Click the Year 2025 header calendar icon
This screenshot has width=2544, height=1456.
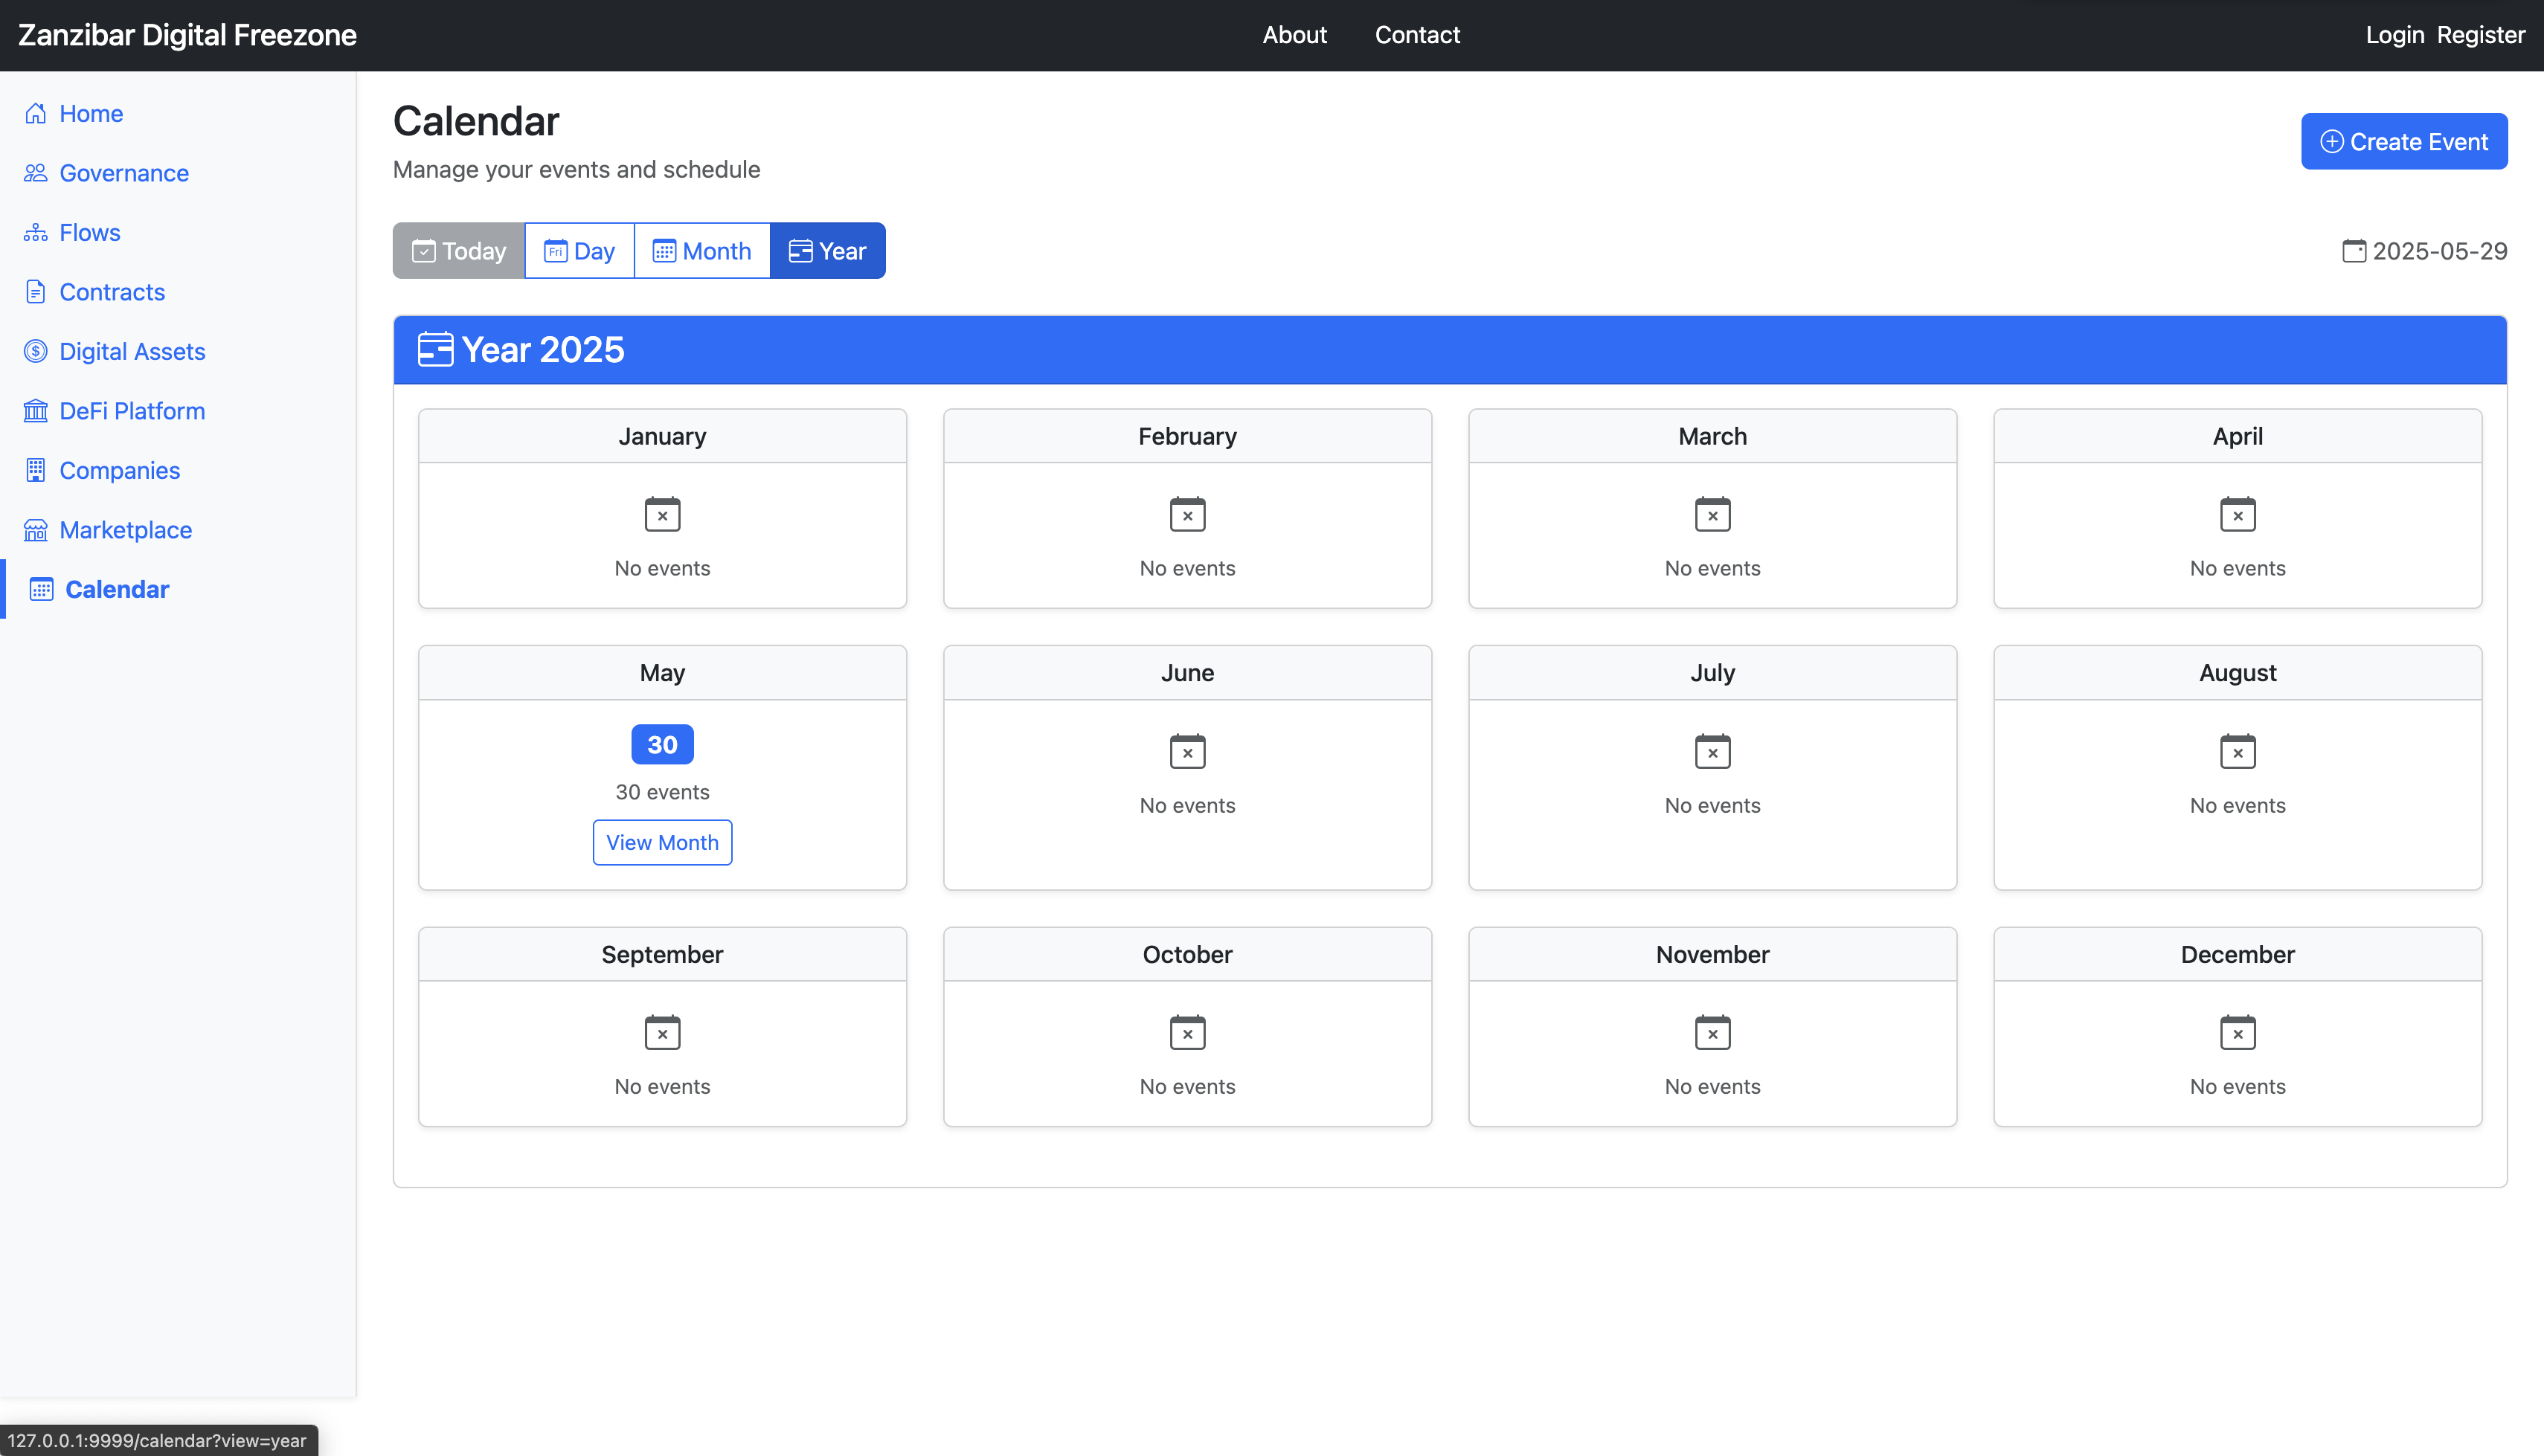[435, 350]
